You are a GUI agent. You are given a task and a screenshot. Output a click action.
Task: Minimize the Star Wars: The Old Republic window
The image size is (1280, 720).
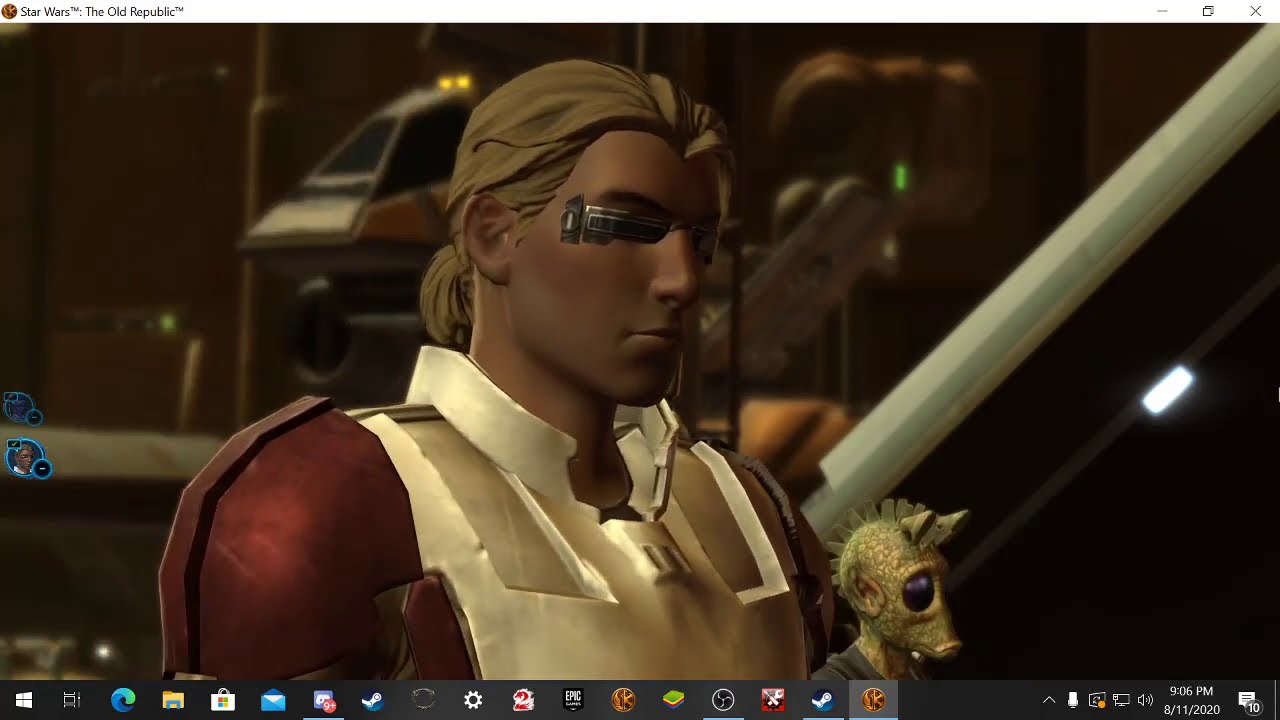tap(1162, 11)
